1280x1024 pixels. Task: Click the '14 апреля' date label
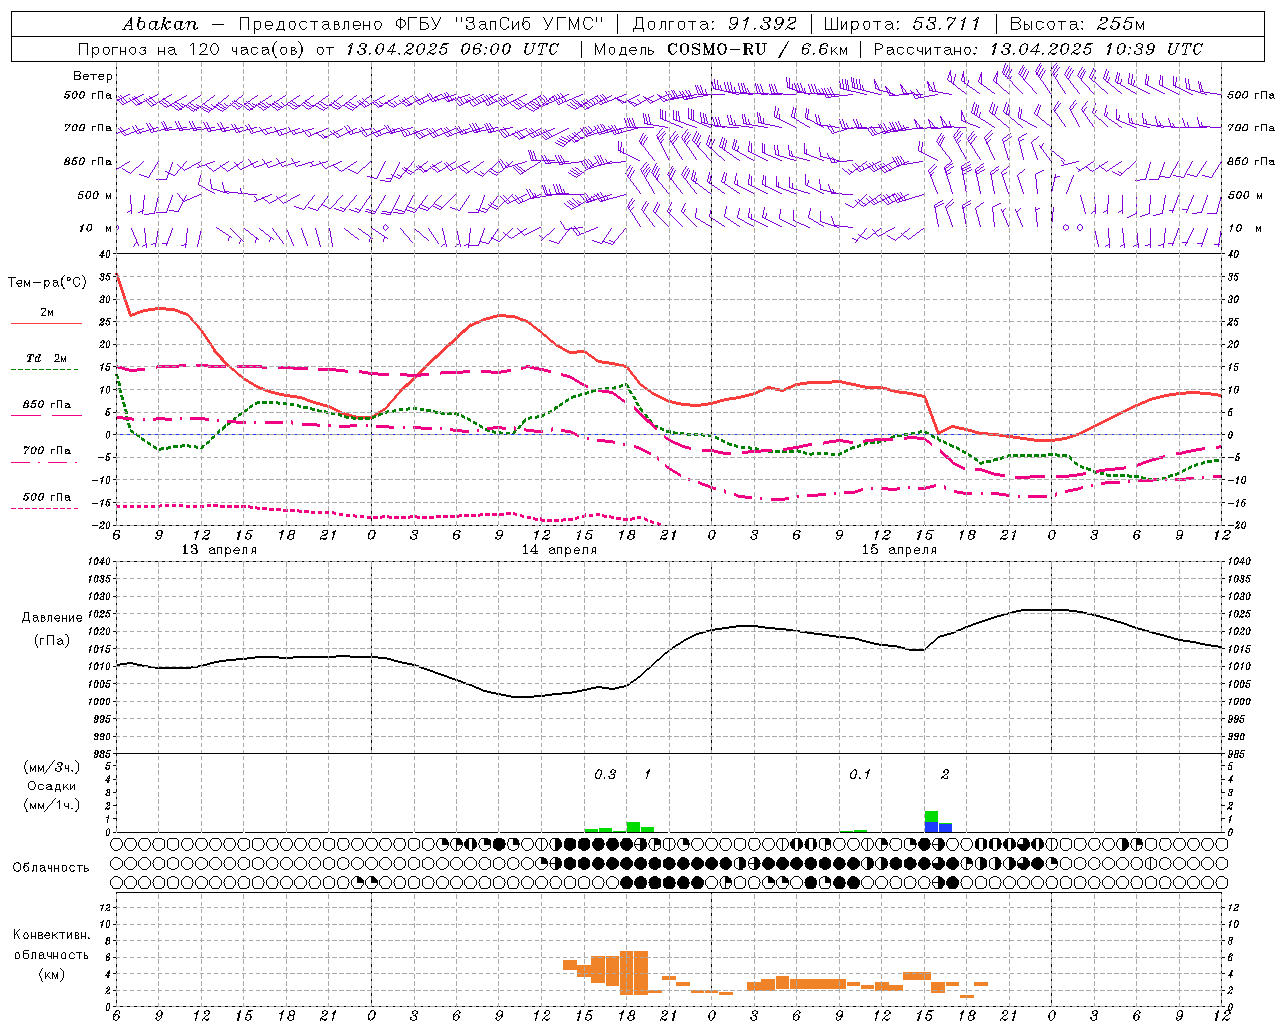559,550
